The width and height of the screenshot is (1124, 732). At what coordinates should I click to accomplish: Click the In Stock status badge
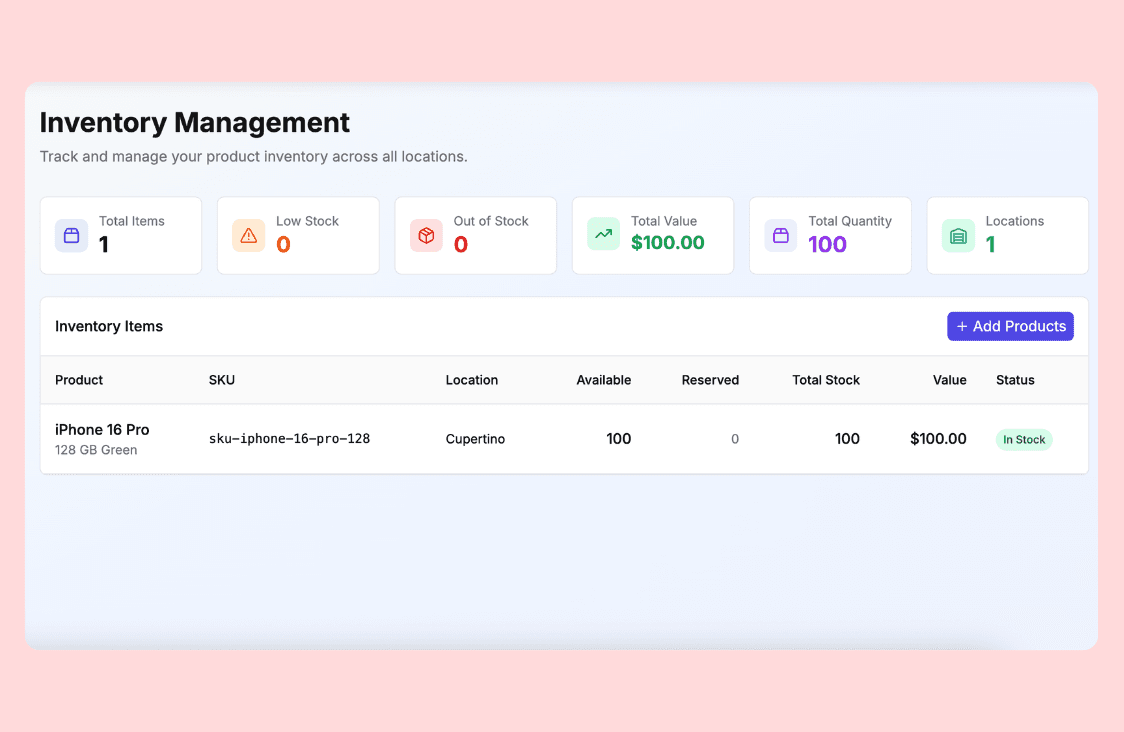tap(1024, 439)
